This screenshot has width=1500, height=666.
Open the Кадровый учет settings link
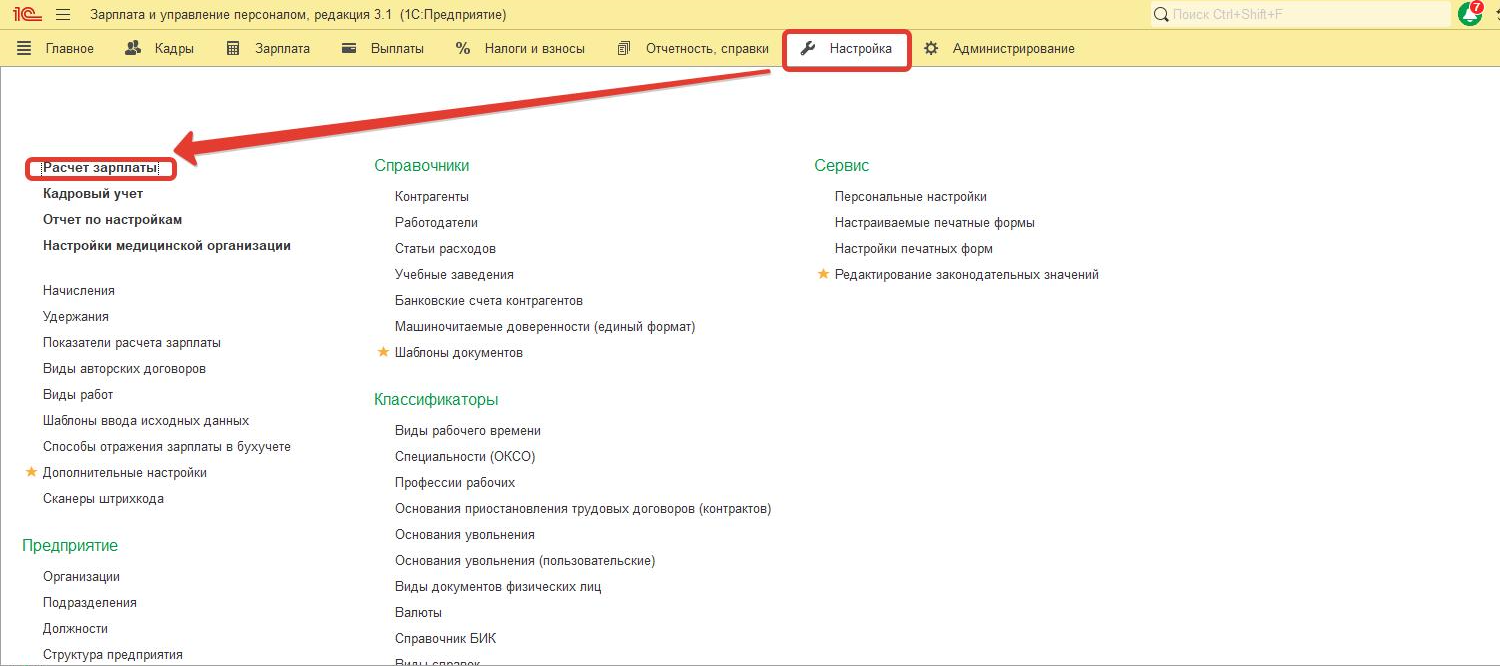[x=93, y=194]
